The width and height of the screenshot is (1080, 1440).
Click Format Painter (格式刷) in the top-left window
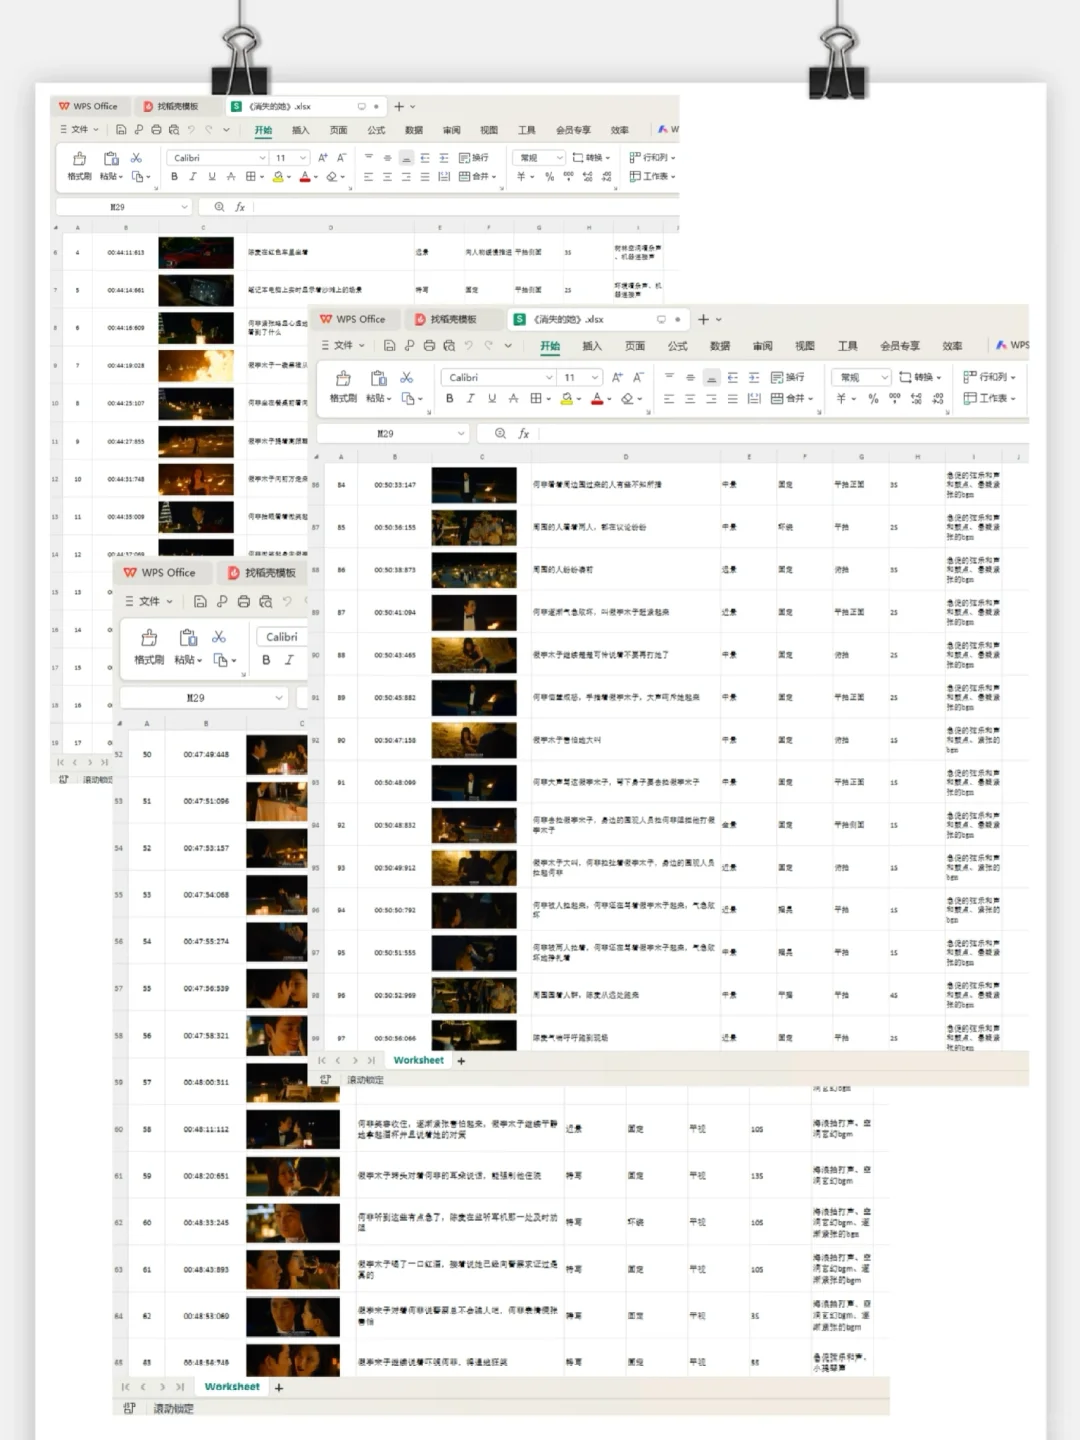(x=79, y=165)
